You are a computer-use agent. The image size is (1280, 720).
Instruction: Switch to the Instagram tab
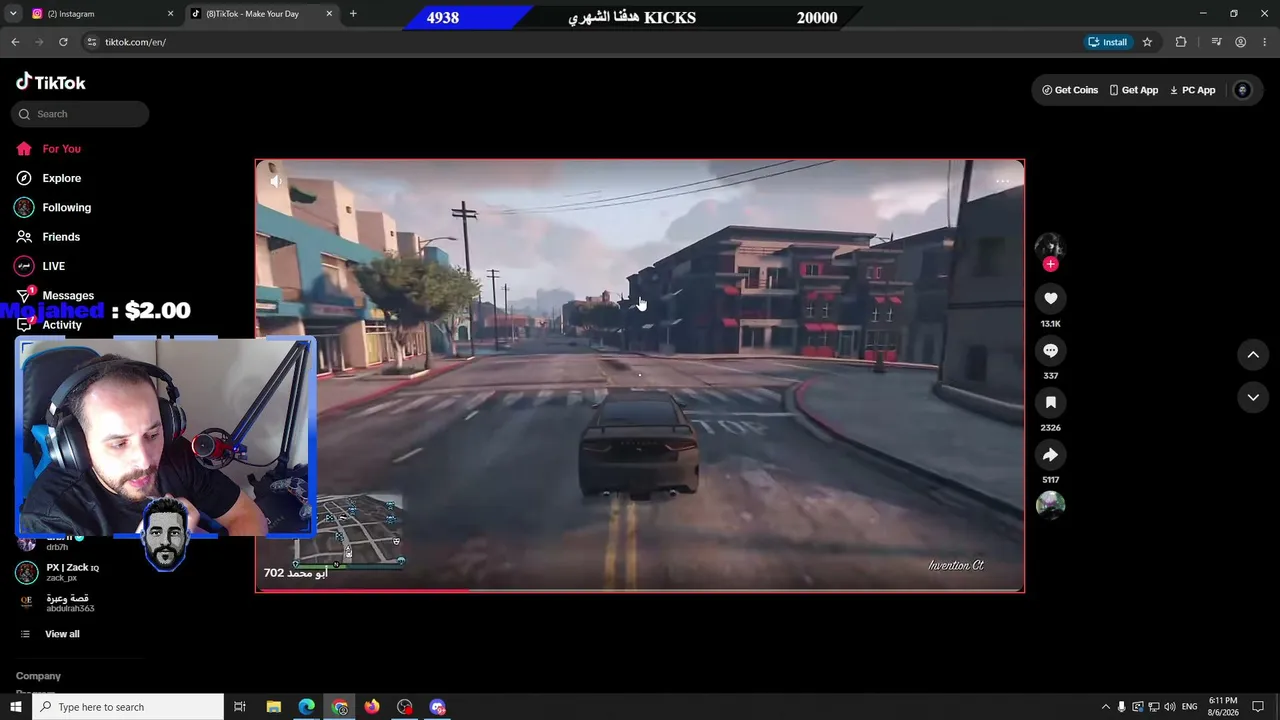(x=98, y=14)
